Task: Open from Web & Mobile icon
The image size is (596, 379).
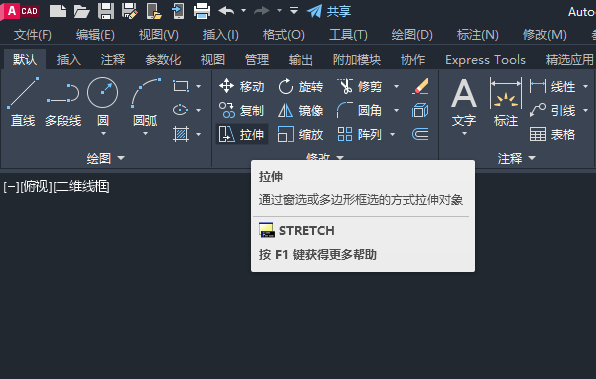Action: [154, 11]
